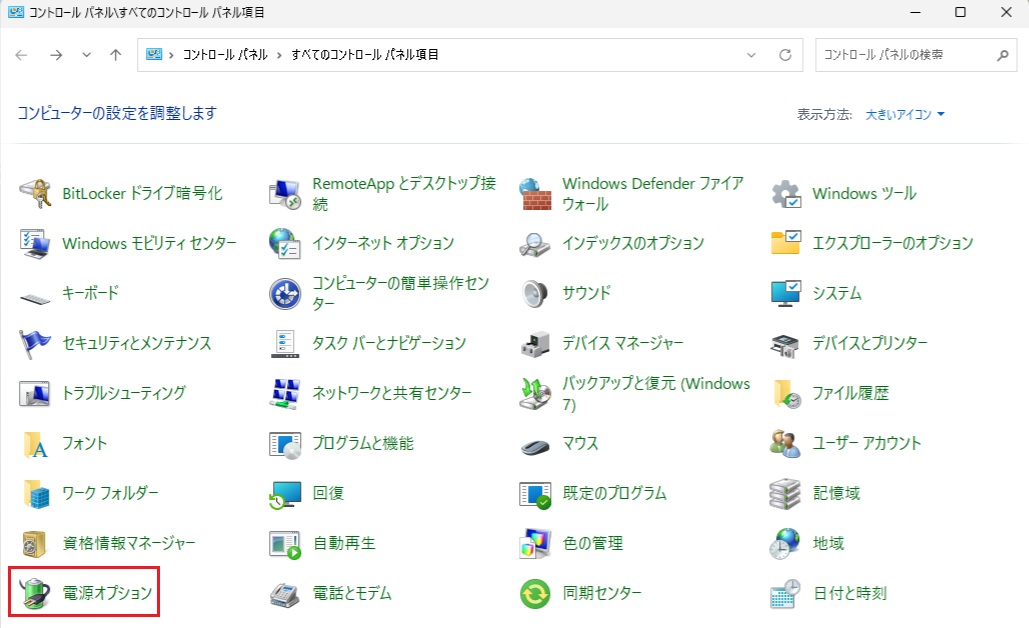Screen dimensions: 1029x628
Task: Open ネットワークと共有センター icon
Action: click(285, 393)
